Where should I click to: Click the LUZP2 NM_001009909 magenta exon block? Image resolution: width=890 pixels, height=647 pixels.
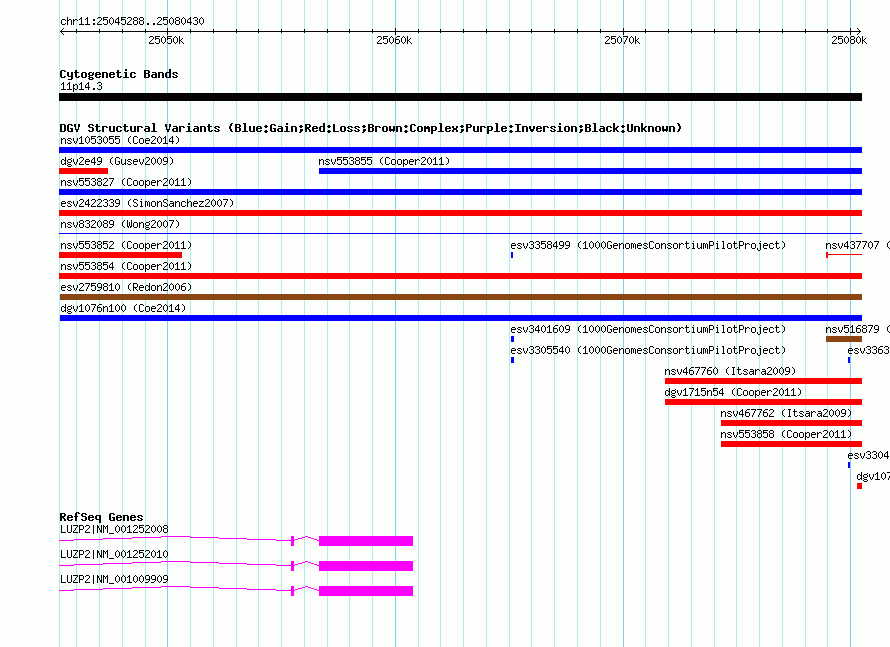[366, 591]
